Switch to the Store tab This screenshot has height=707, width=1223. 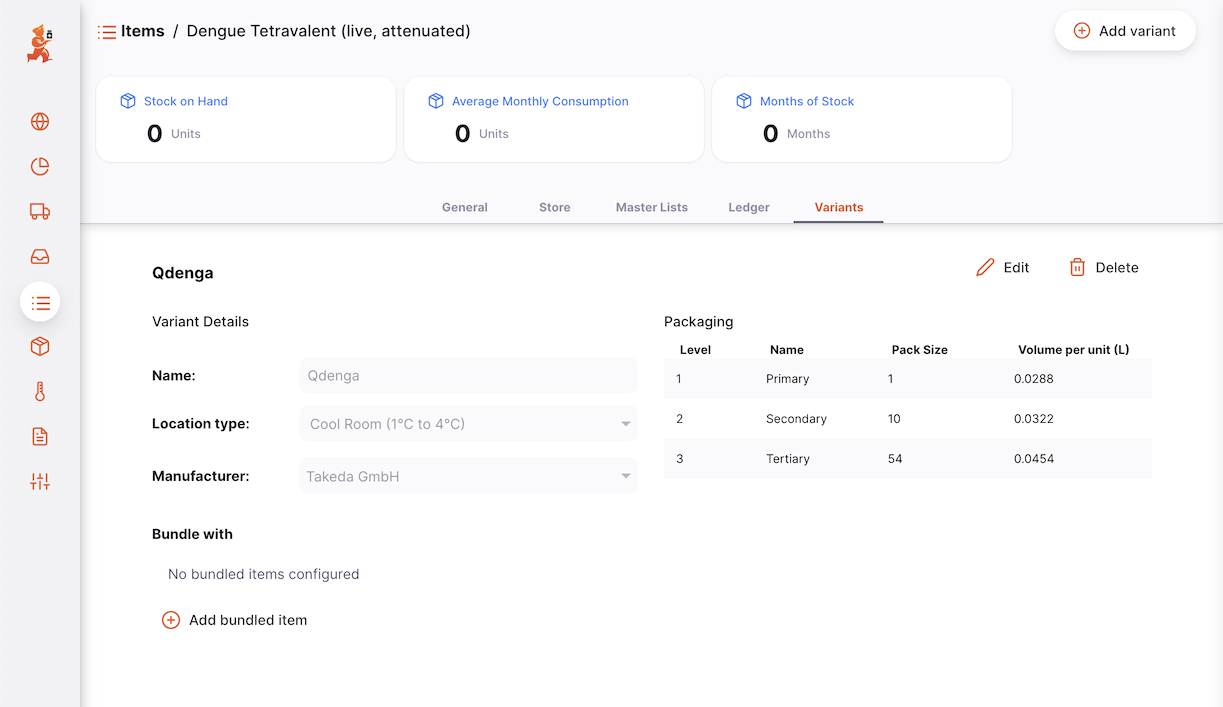pos(555,207)
